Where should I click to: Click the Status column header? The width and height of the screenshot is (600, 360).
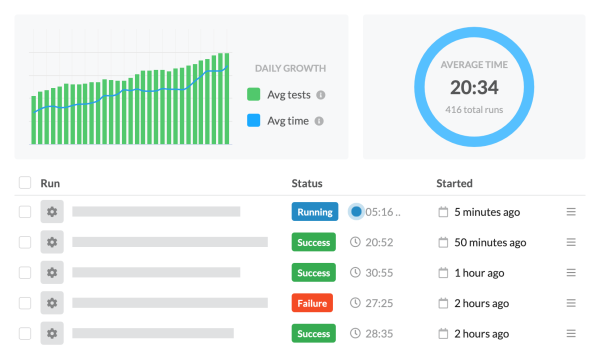pos(307,183)
